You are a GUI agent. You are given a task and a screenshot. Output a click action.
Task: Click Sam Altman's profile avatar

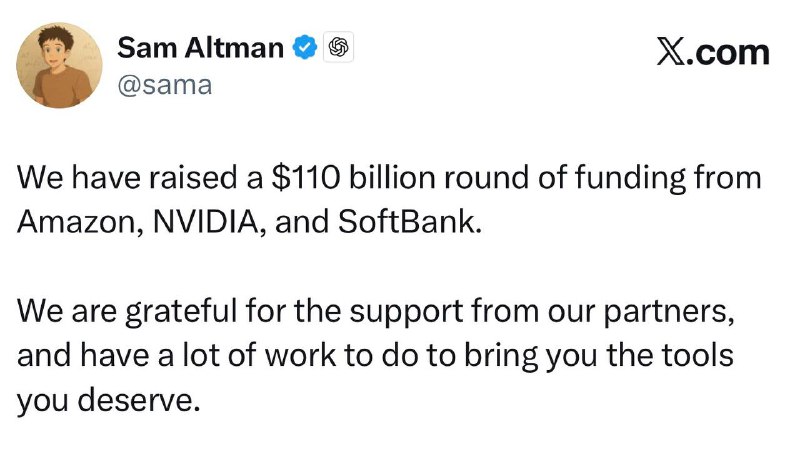60,65
